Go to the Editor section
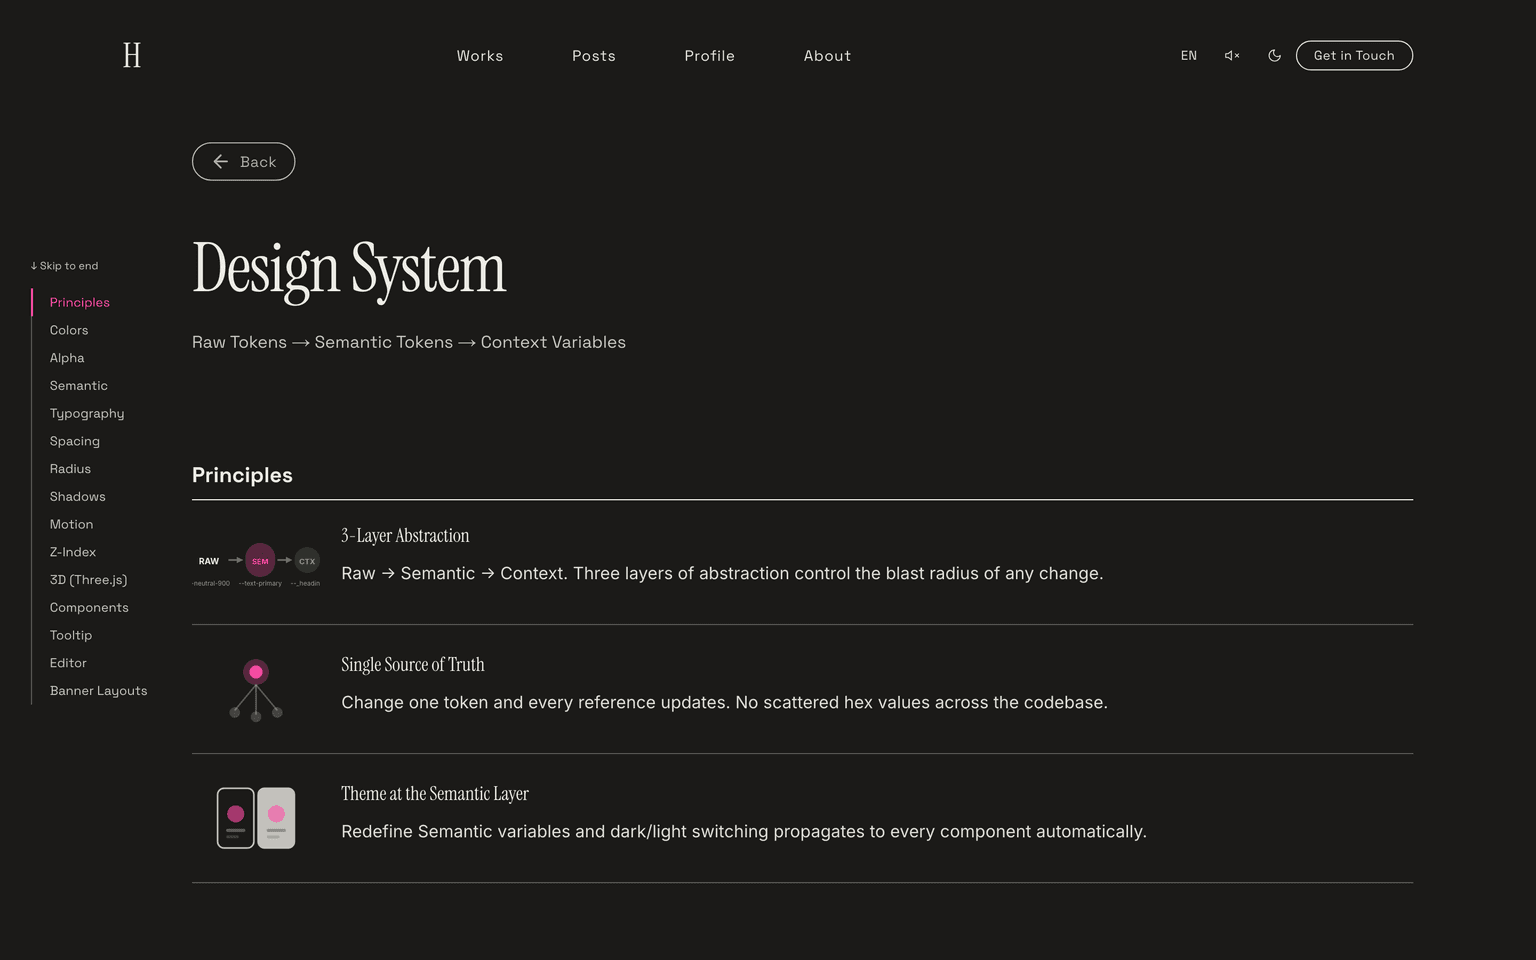Viewport: 1536px width, 960px height. 68,663
